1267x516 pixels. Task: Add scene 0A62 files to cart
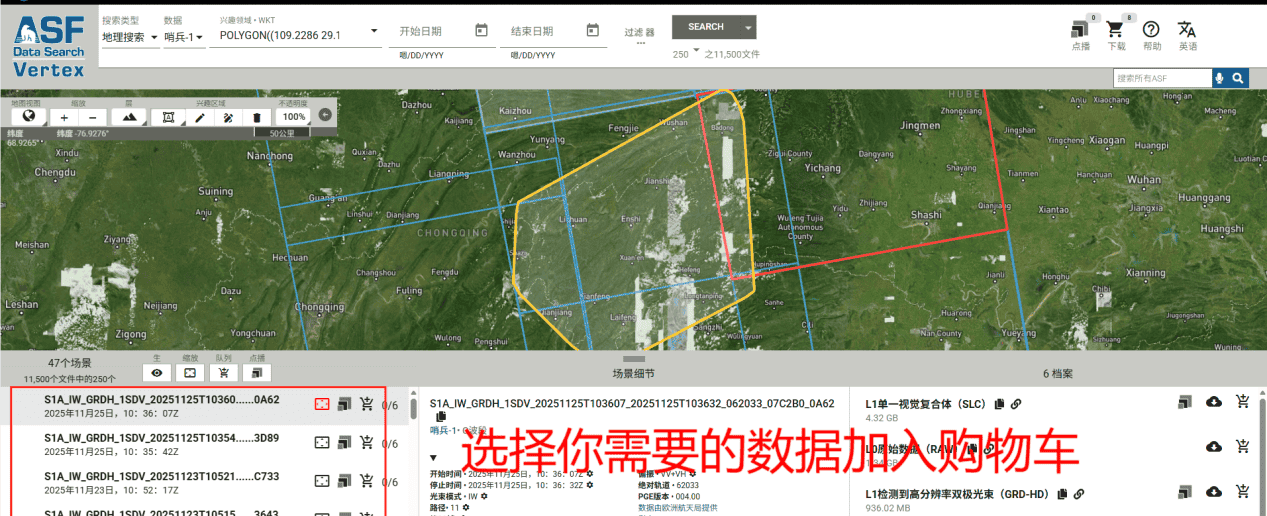point(366,404)
